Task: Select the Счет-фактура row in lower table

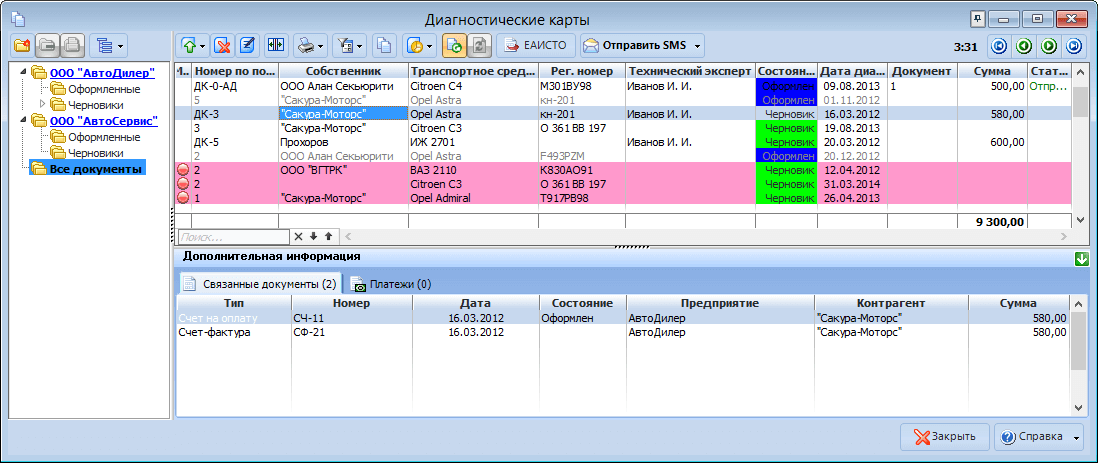Action: (623, 332)
